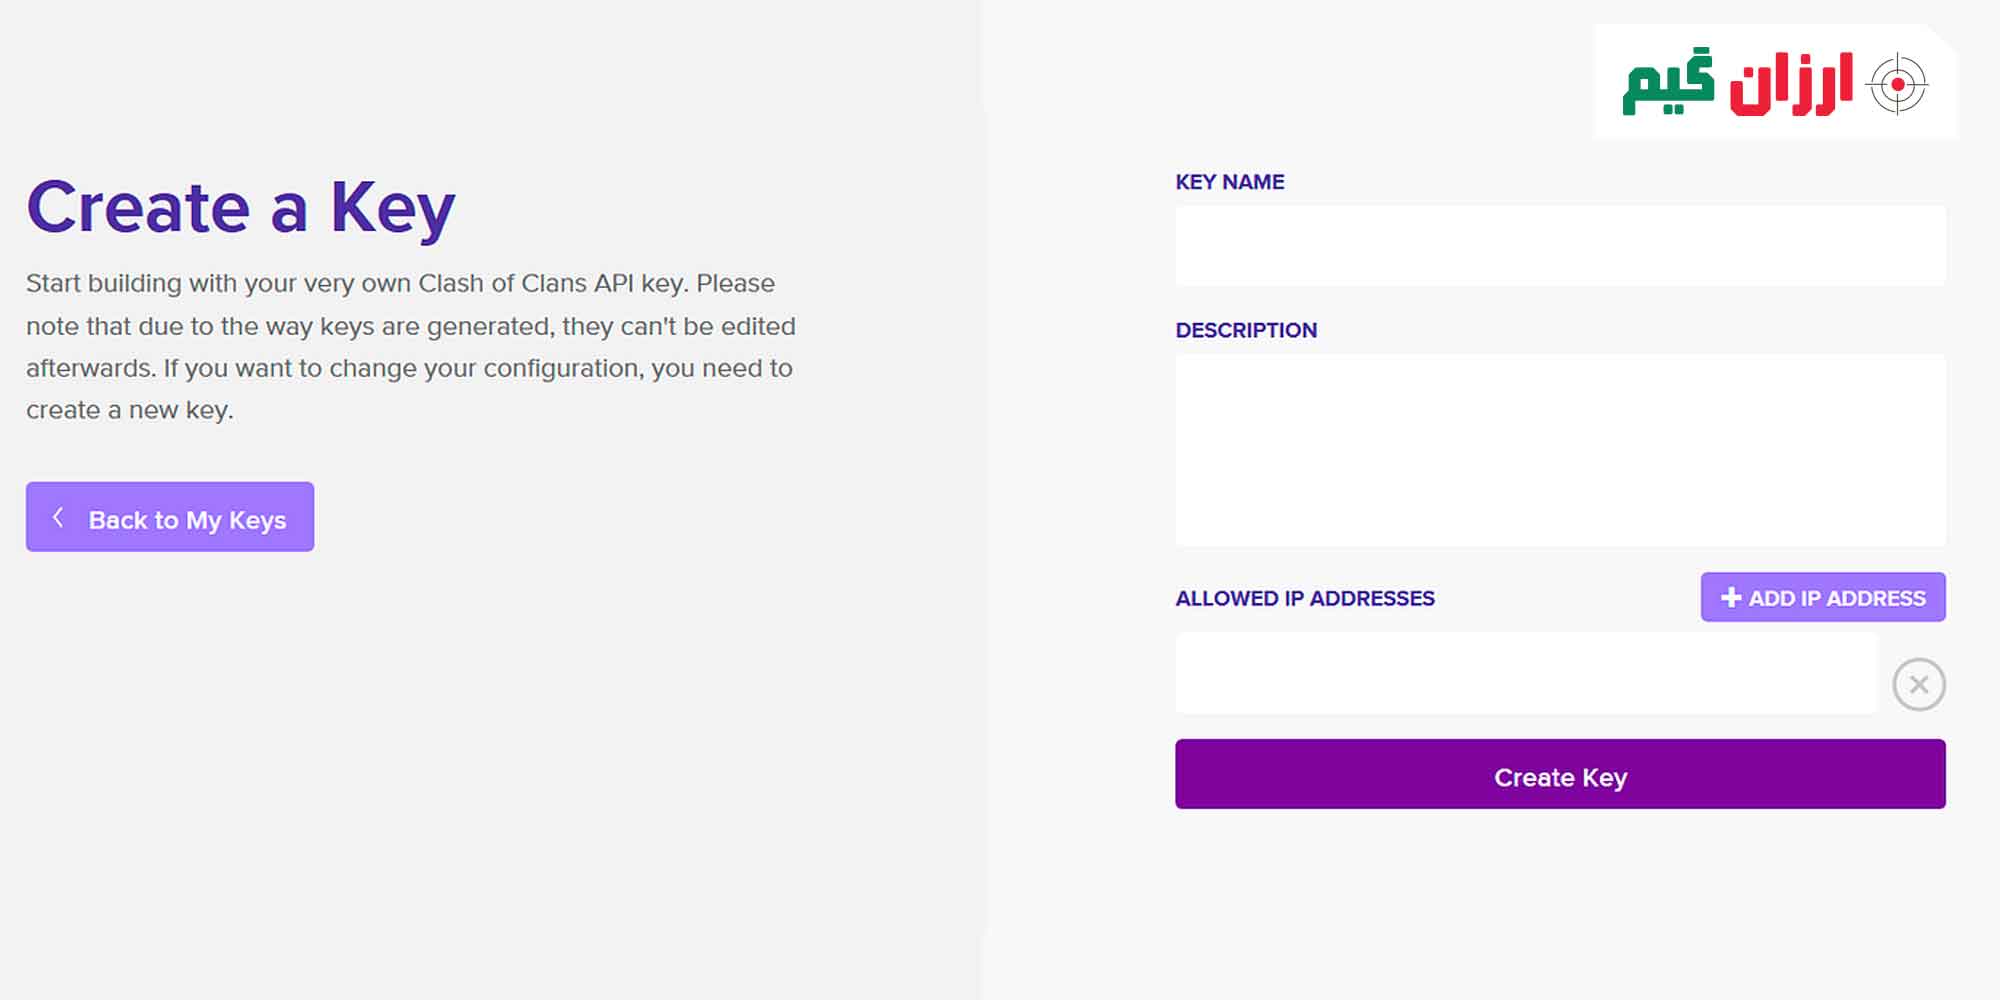The height and width of the screenshot is (1000, 2000).
Task: Remove the IP address with the X icon
Action: (x=1918, y=685)
